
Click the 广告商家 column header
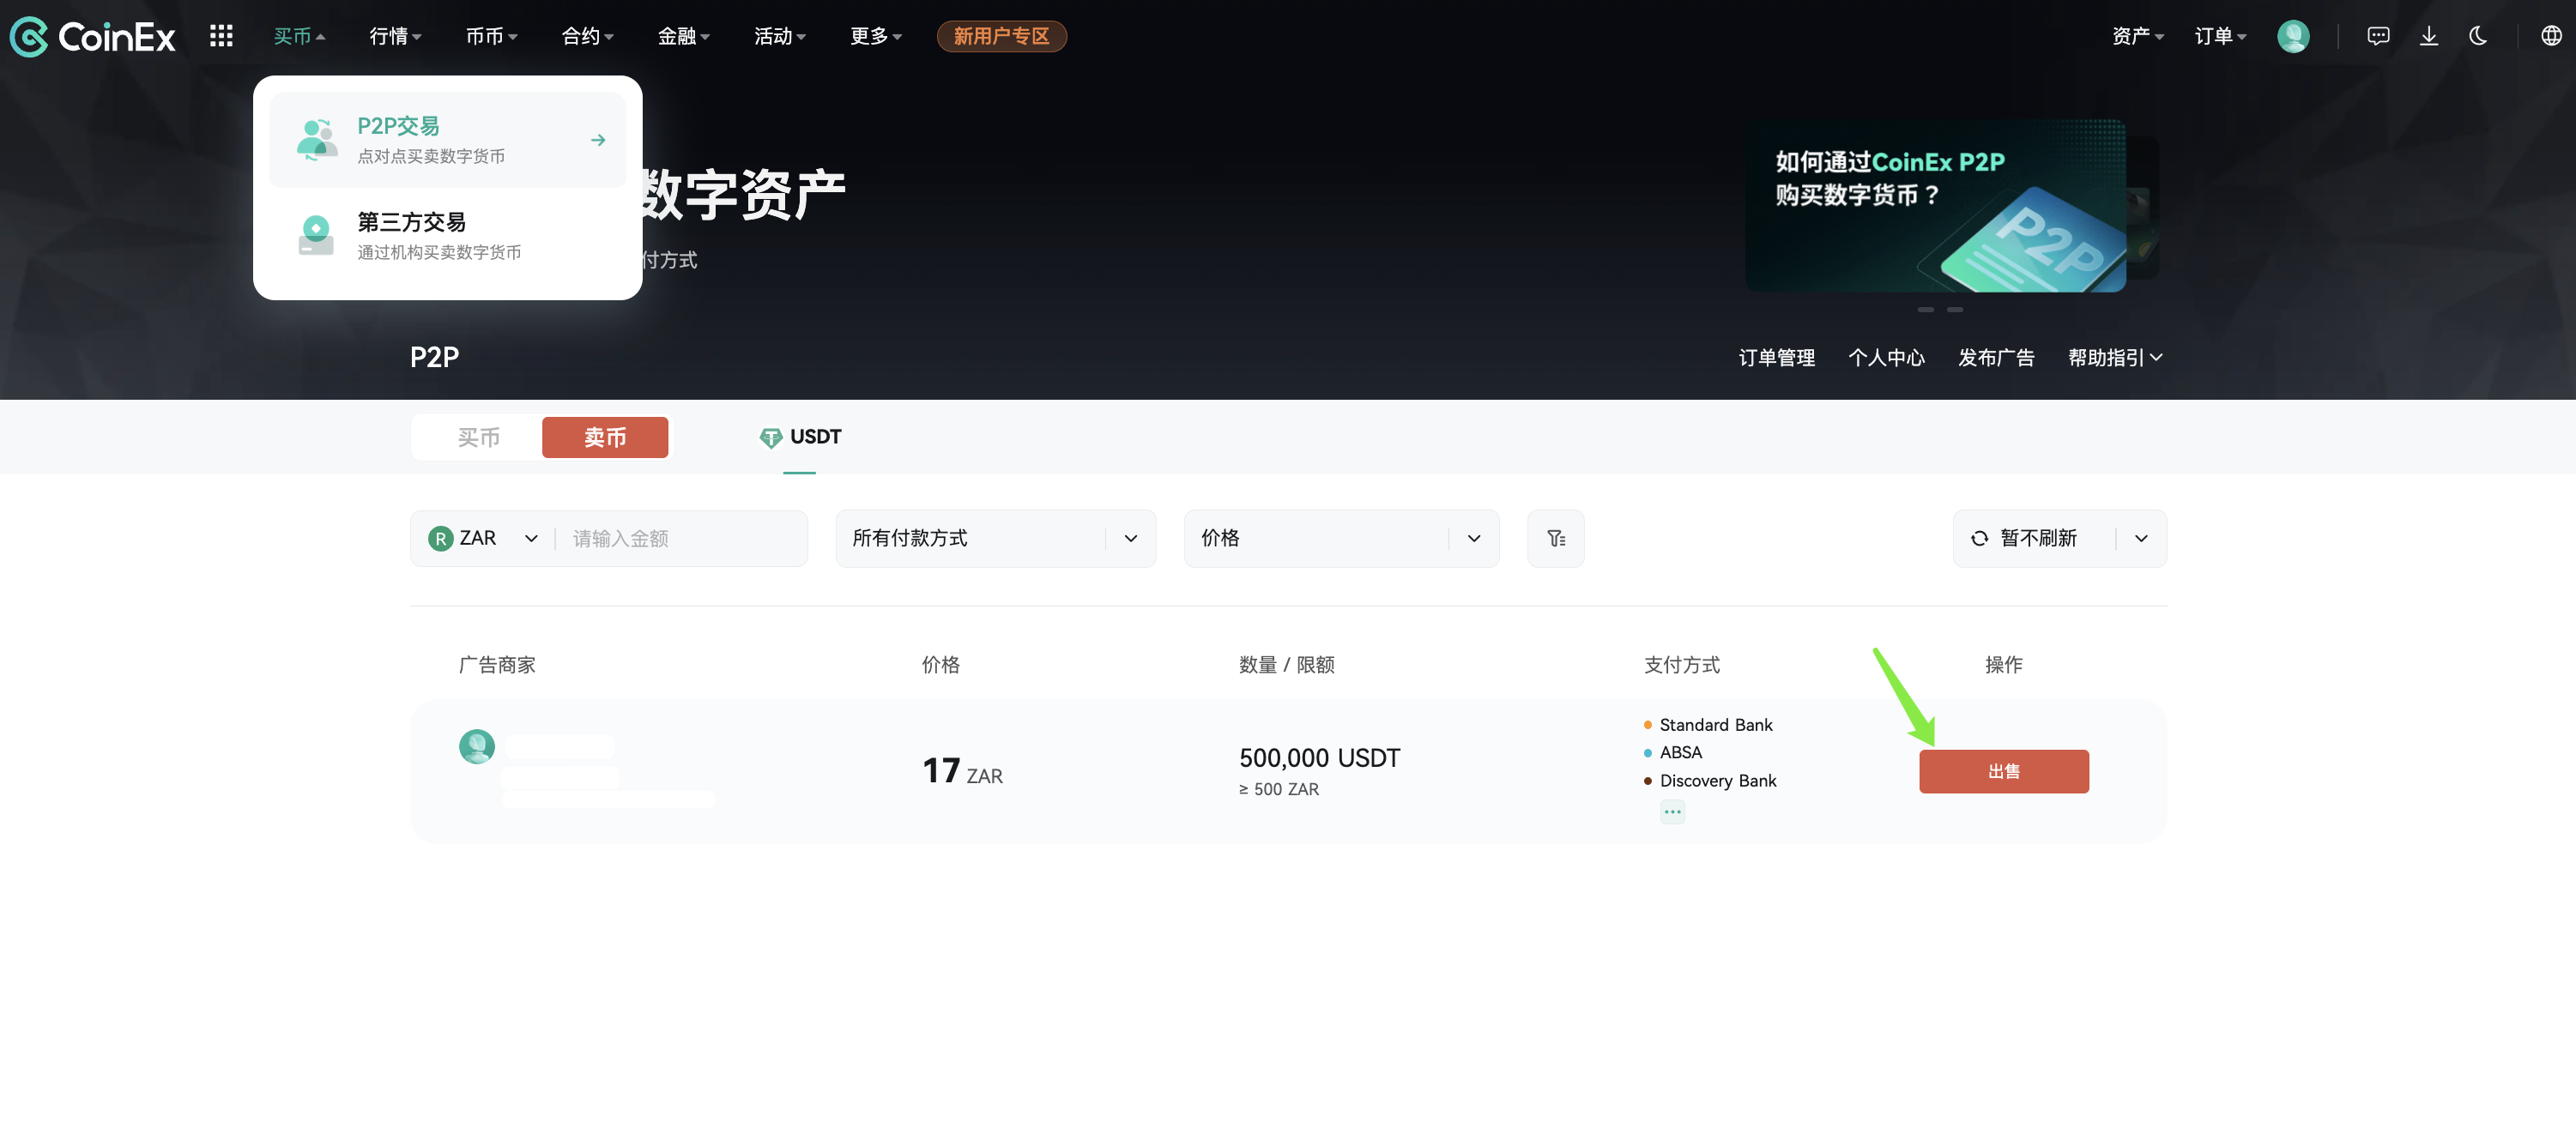(x=497, y=664)
